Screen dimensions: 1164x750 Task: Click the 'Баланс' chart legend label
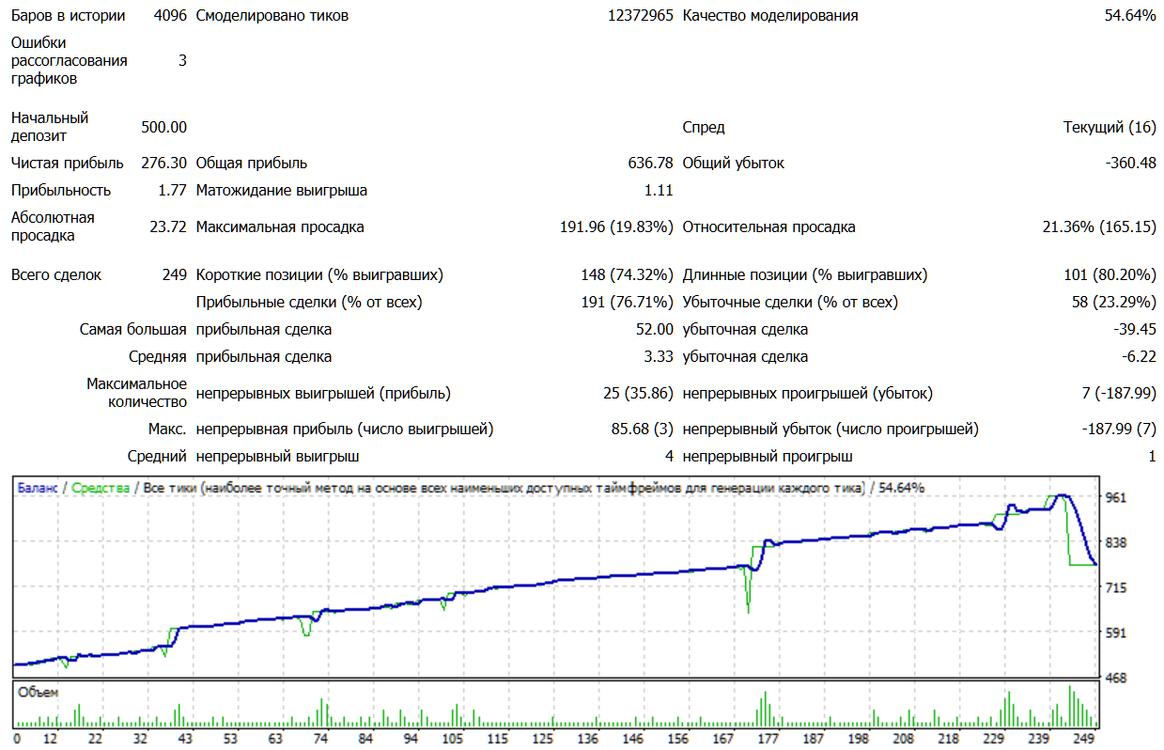[37, 488]
